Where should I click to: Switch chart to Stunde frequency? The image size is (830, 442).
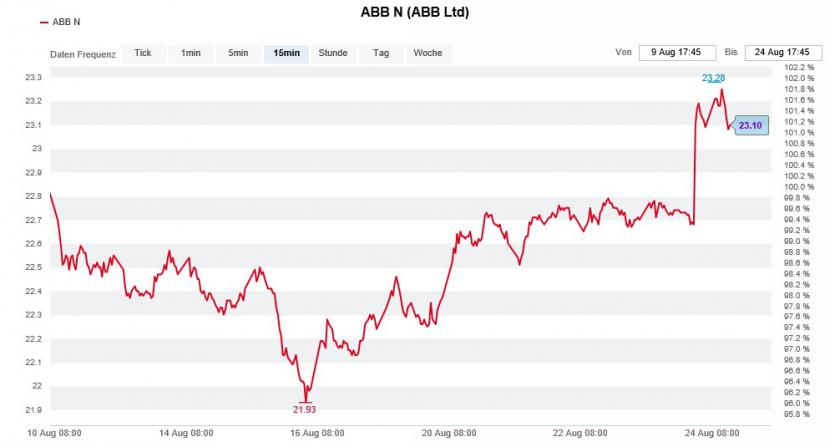tap(333, 53)
